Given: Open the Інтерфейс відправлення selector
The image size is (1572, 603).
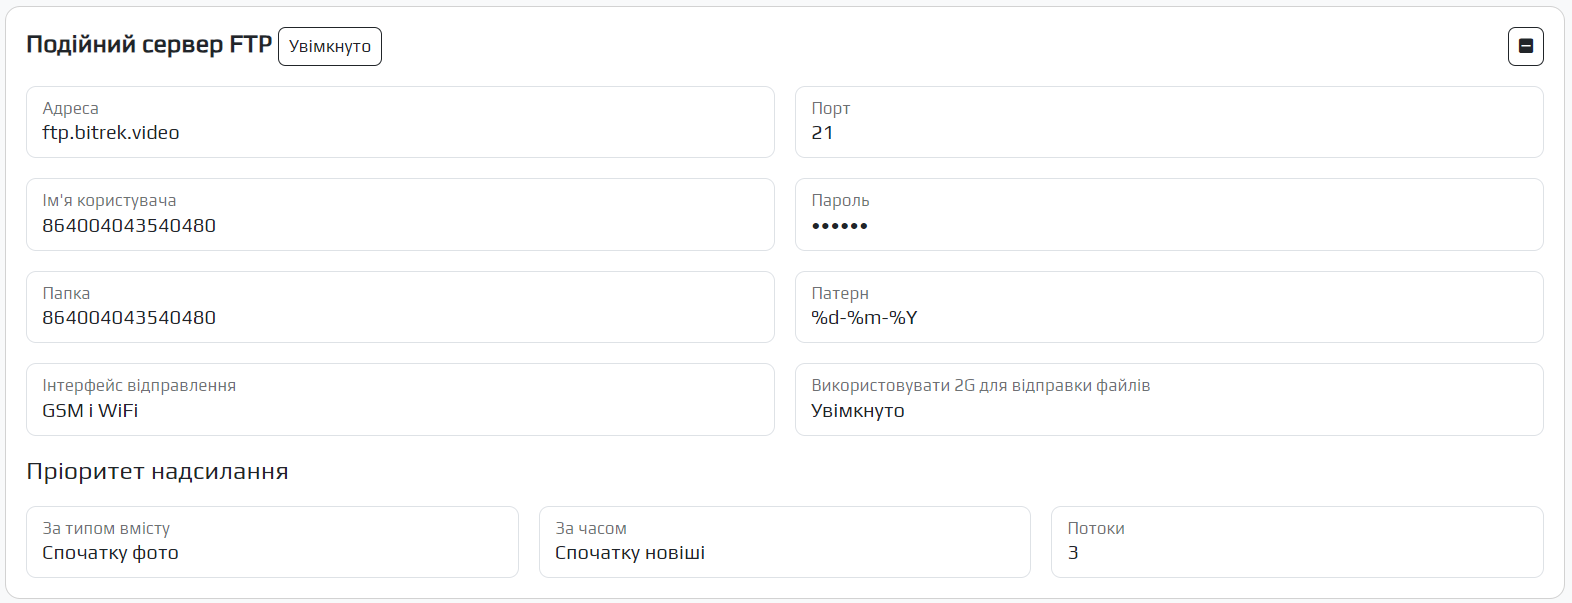Looking at the screenshot, I should tap(400, 399).
